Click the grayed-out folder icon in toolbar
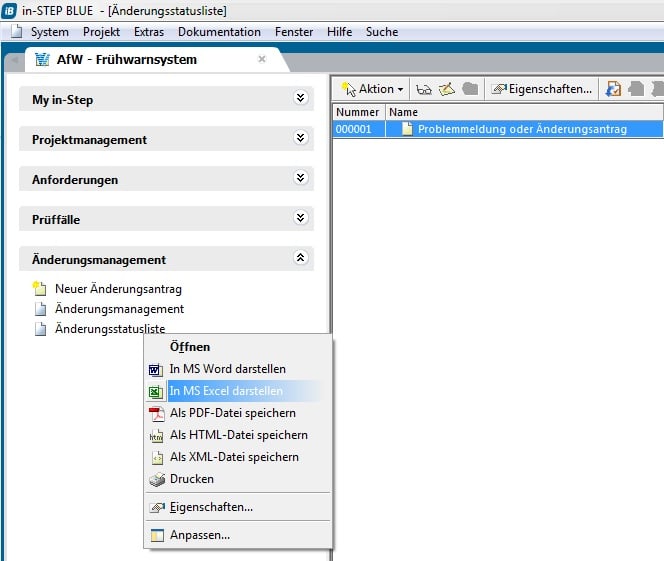 469,89
